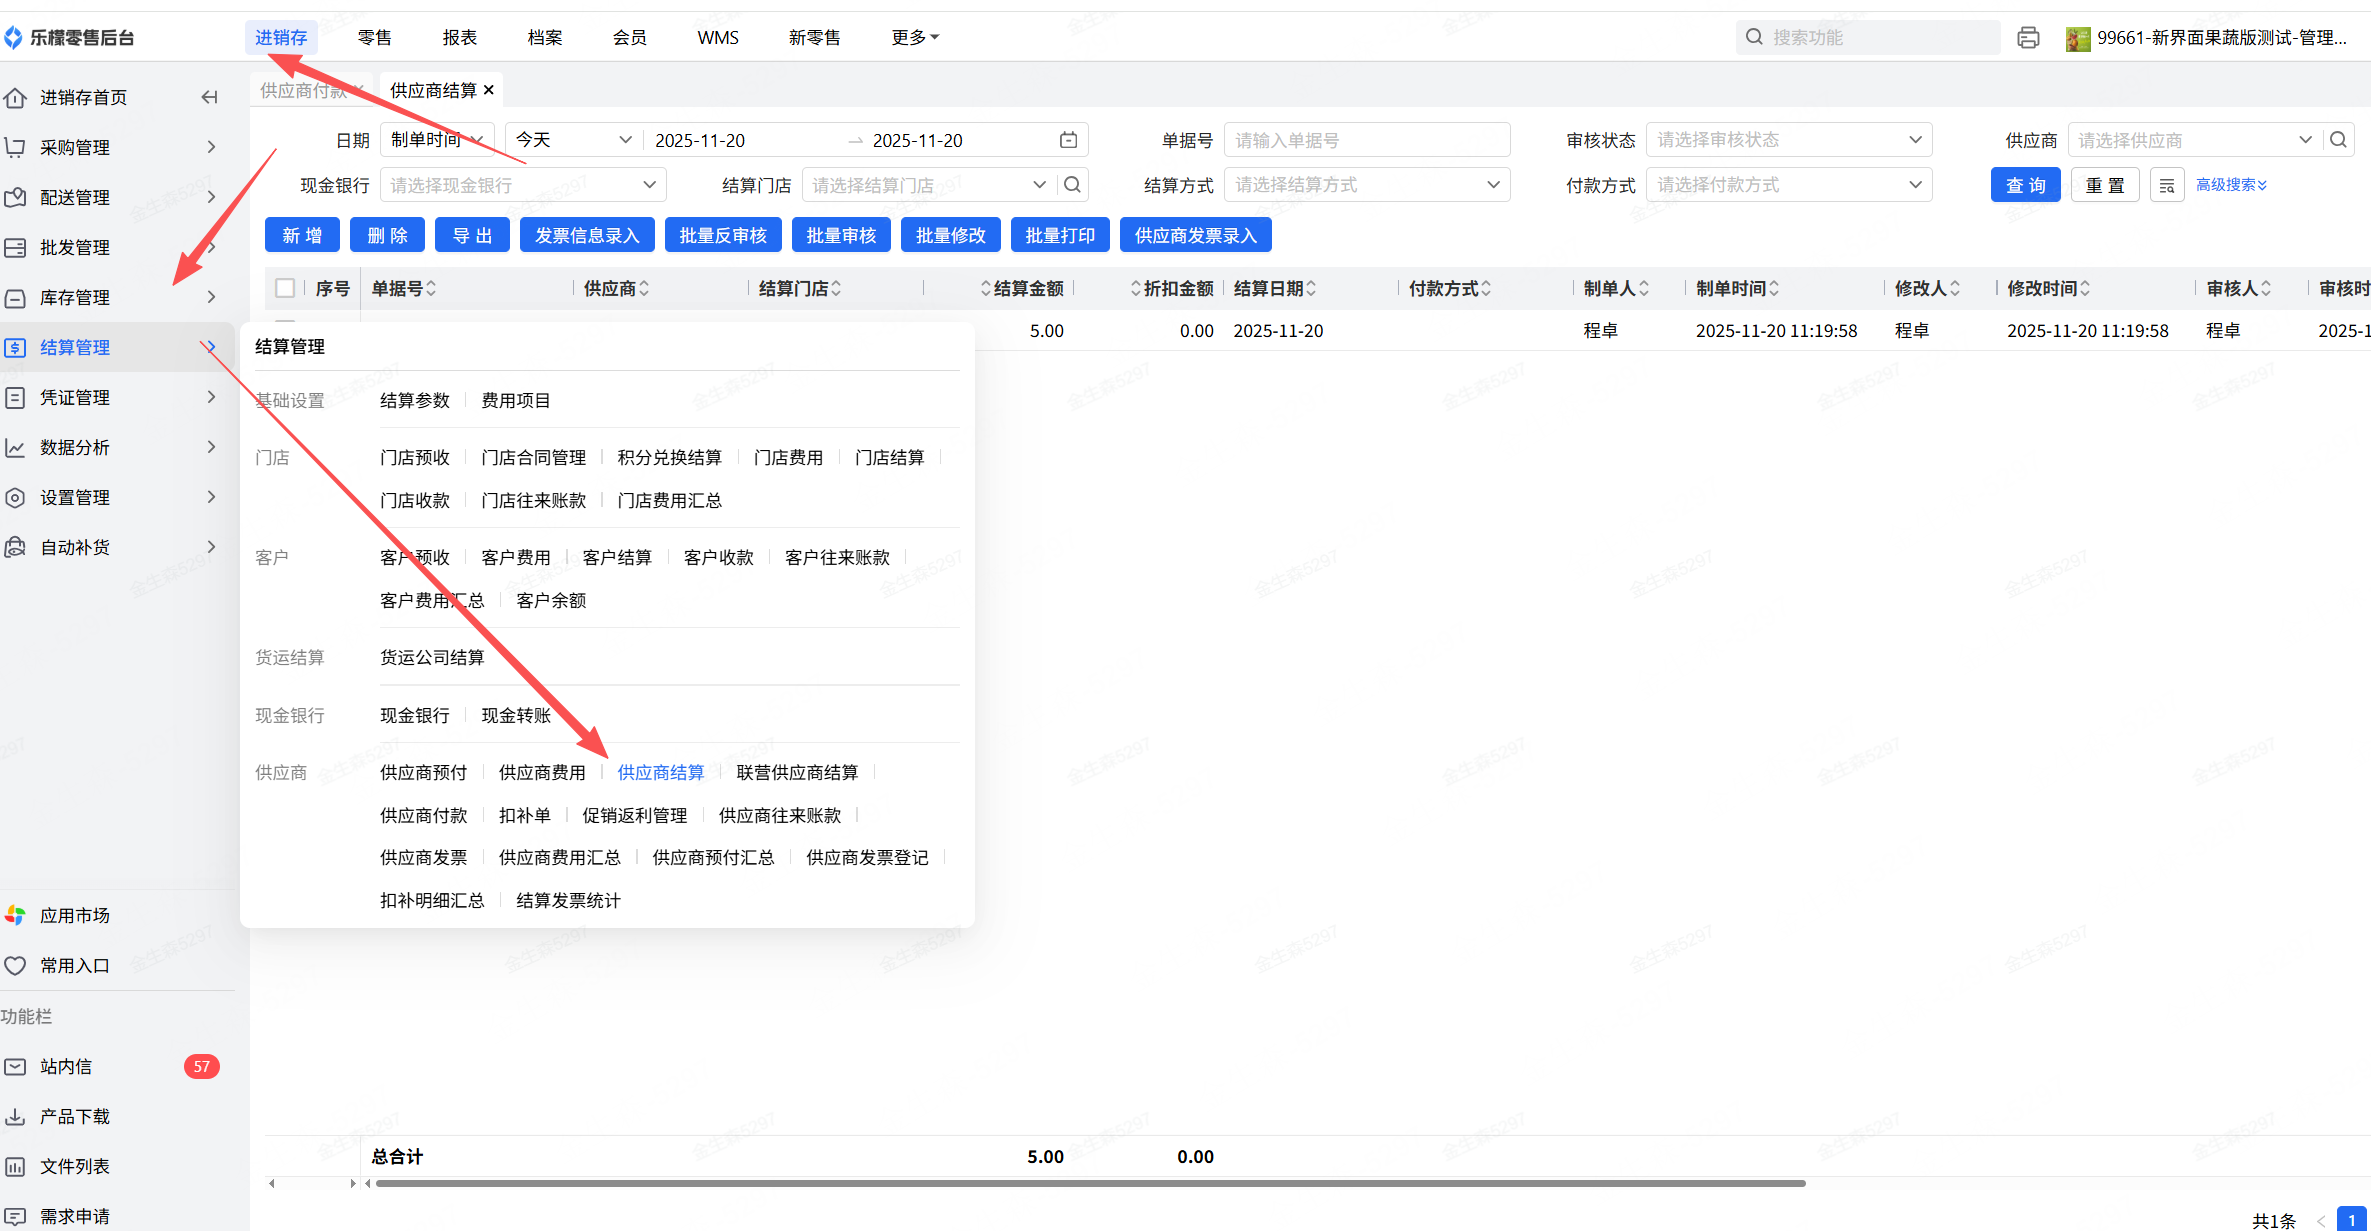Open the date range calendar icon
Viewport: 2371px width, 1231px height.
[x=1068, y=140]
